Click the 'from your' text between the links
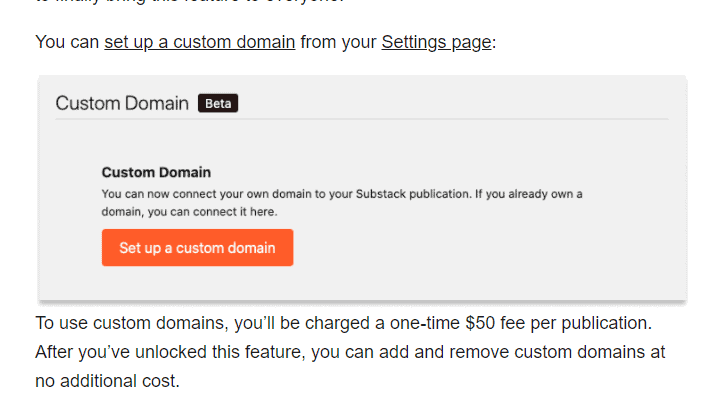 pos(338,42)
